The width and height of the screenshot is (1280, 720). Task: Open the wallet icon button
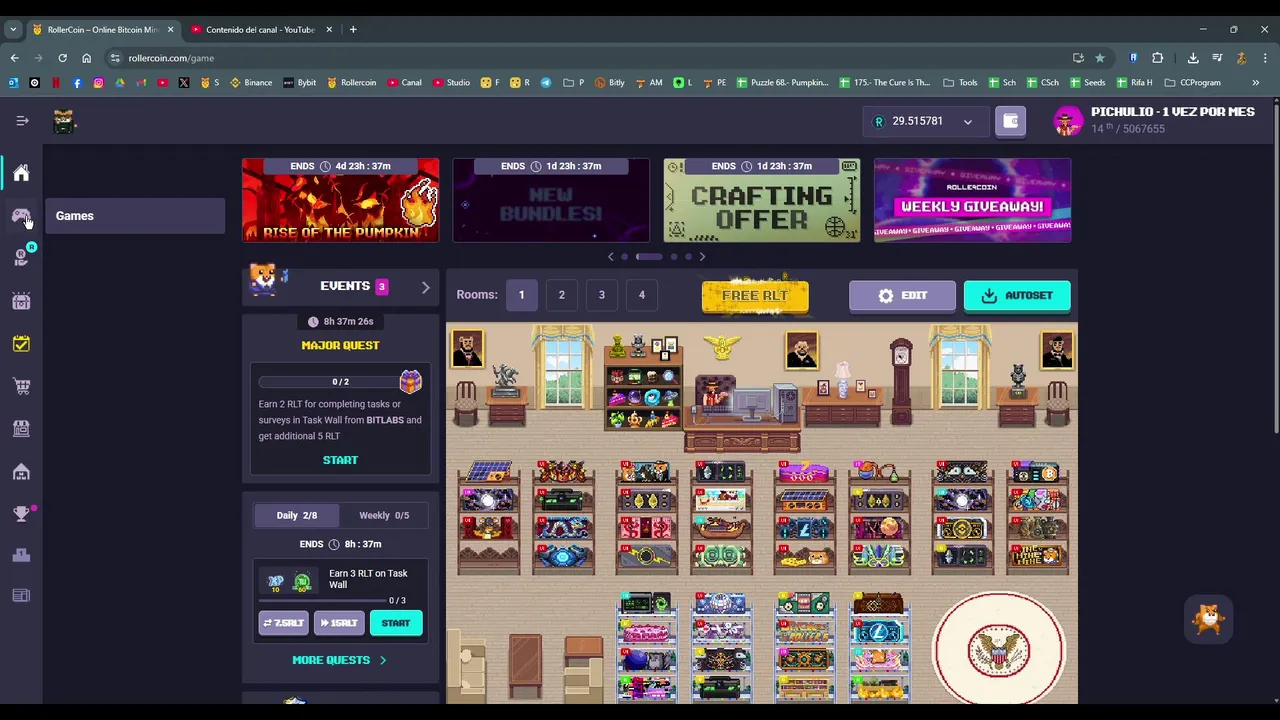pyautogui.click(x=1010, y=121)
